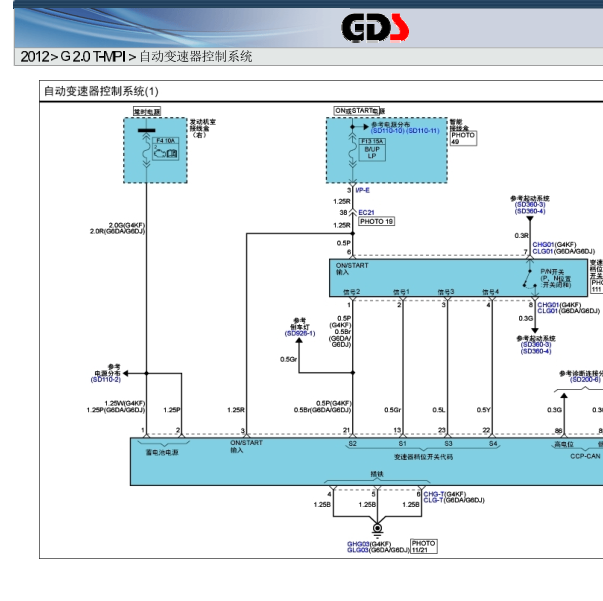603x601 pixels.
Task: Click the 变速器档位开关代码 label
Action: click(x=423, y=457)
